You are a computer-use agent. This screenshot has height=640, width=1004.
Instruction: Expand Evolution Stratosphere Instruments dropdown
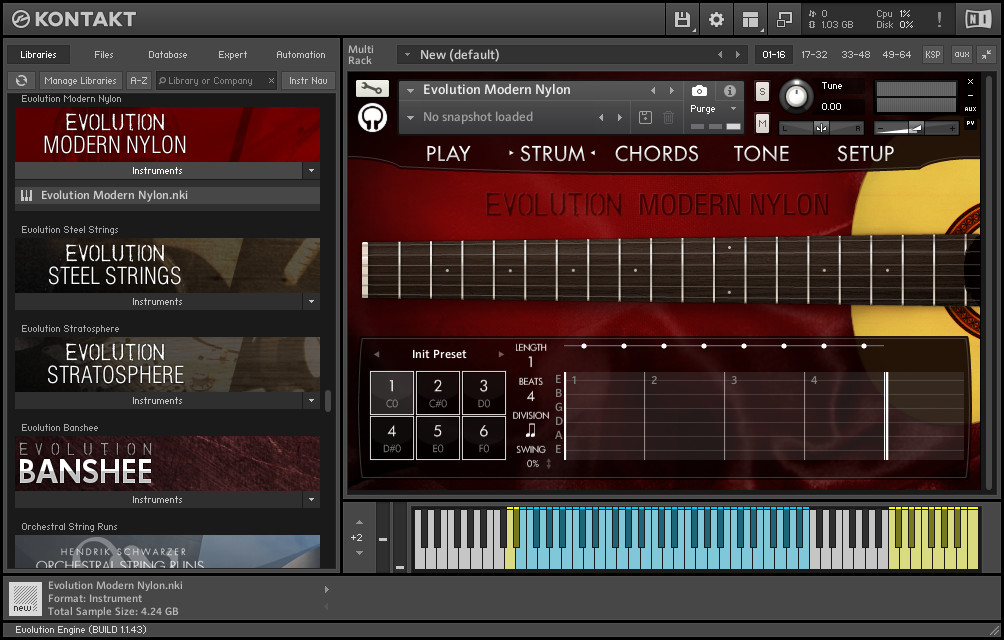pos(311,401)
